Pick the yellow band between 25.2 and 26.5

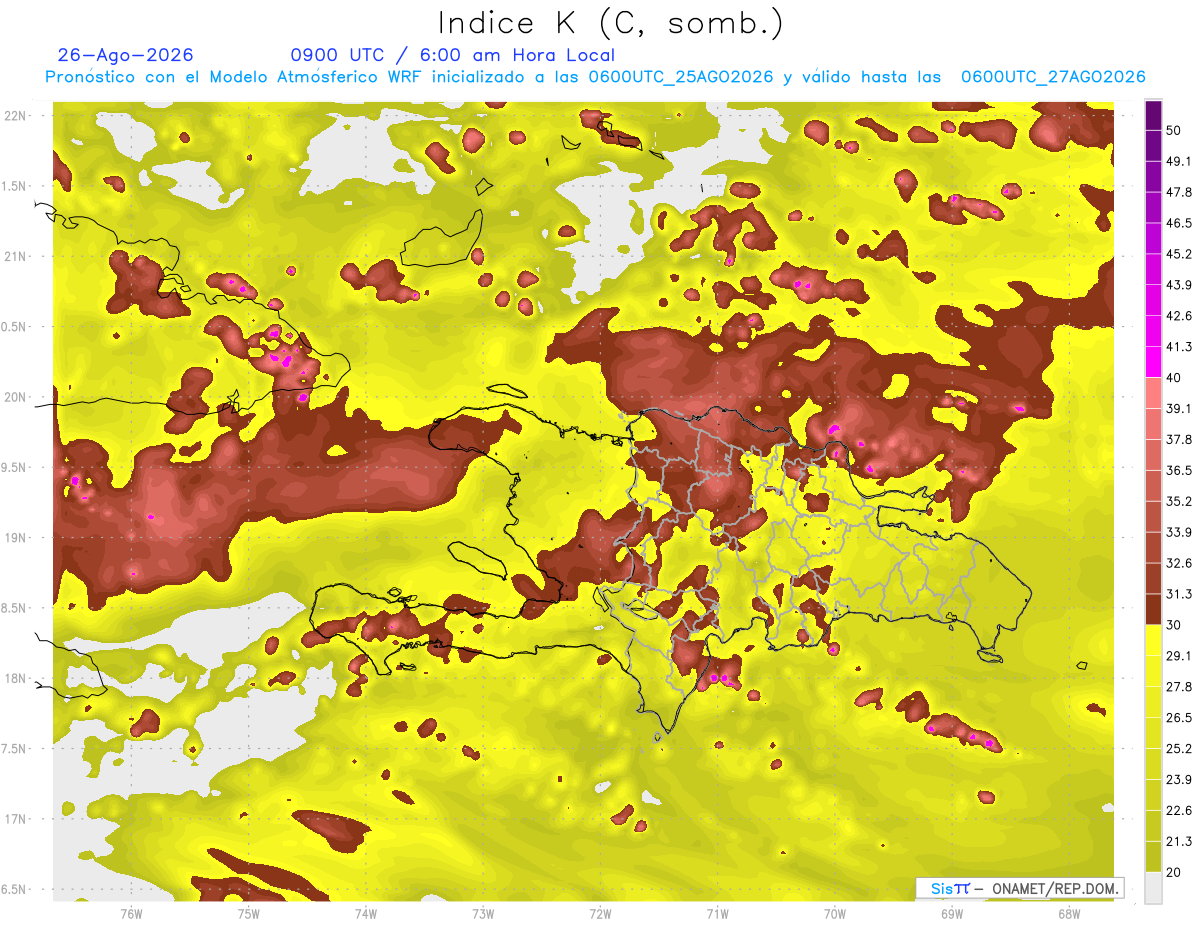click(1153, 733)
